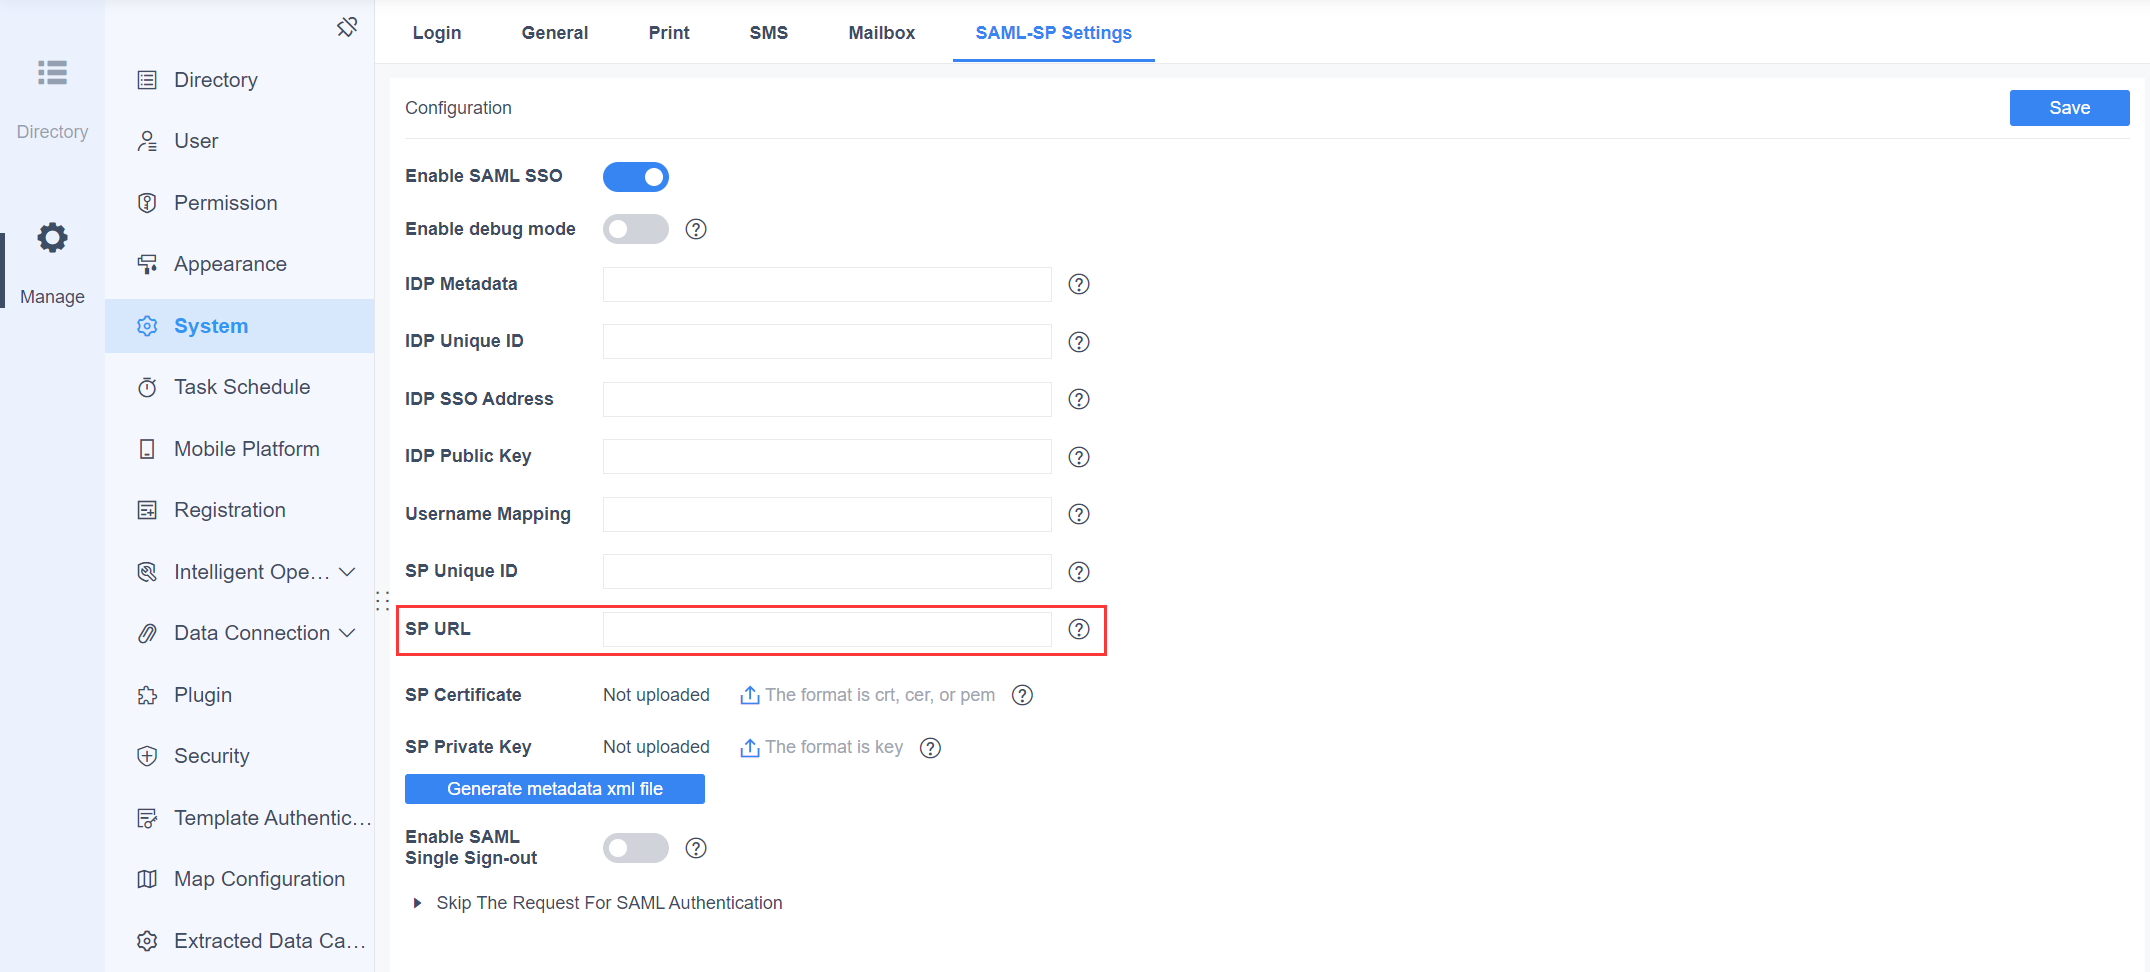Click the Appearance paint icon

pos(148,263)
